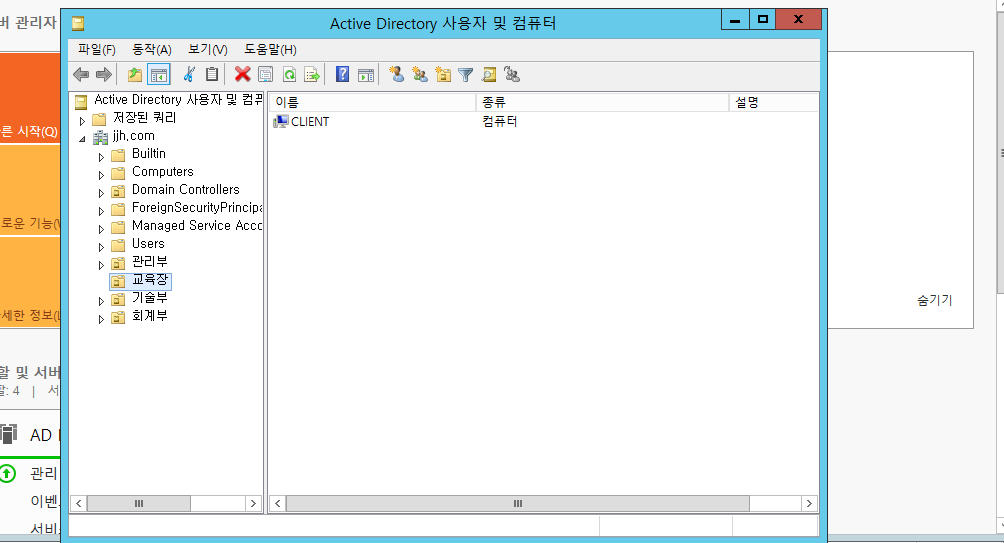Expand the 관리부 organizational unit
The height and width of the screenshot is (543, 1004).
[x=101, y=264]
